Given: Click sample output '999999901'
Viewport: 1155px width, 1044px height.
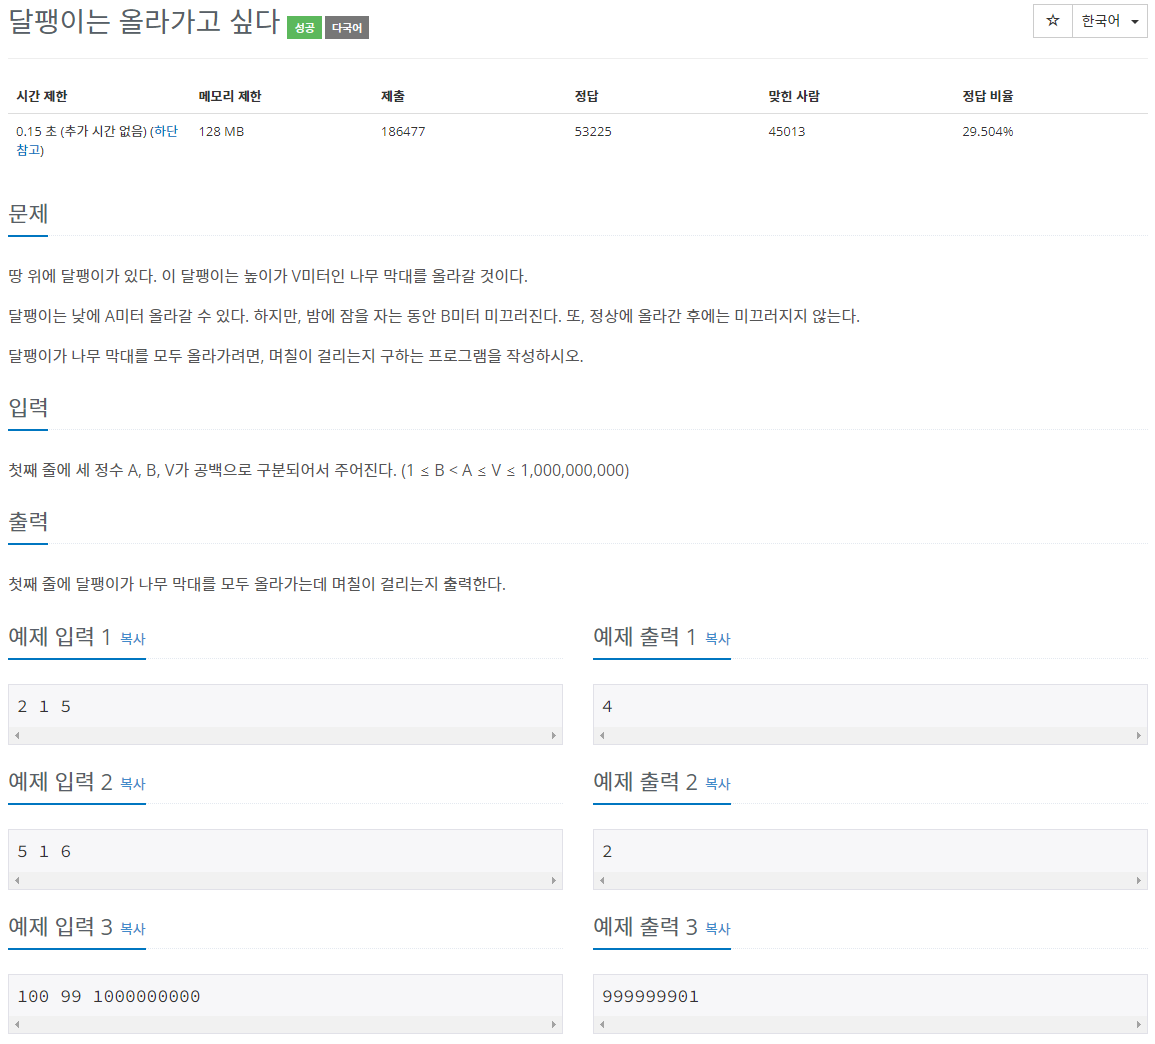Looking at the screenshot, I should tap(650, 997).
